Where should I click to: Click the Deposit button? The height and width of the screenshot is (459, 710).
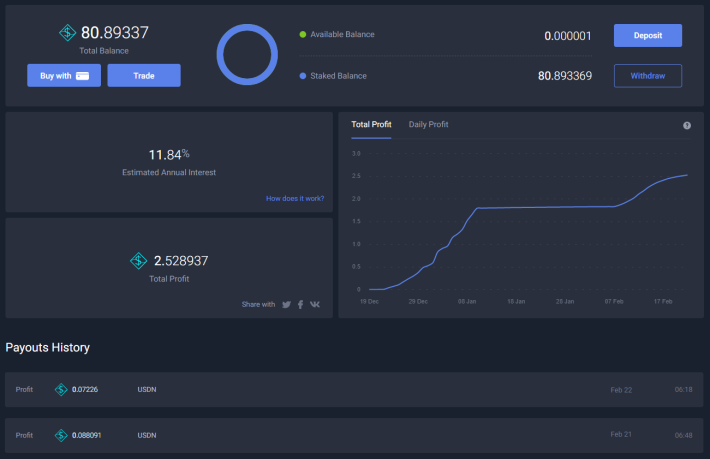(x=648, y=35)
